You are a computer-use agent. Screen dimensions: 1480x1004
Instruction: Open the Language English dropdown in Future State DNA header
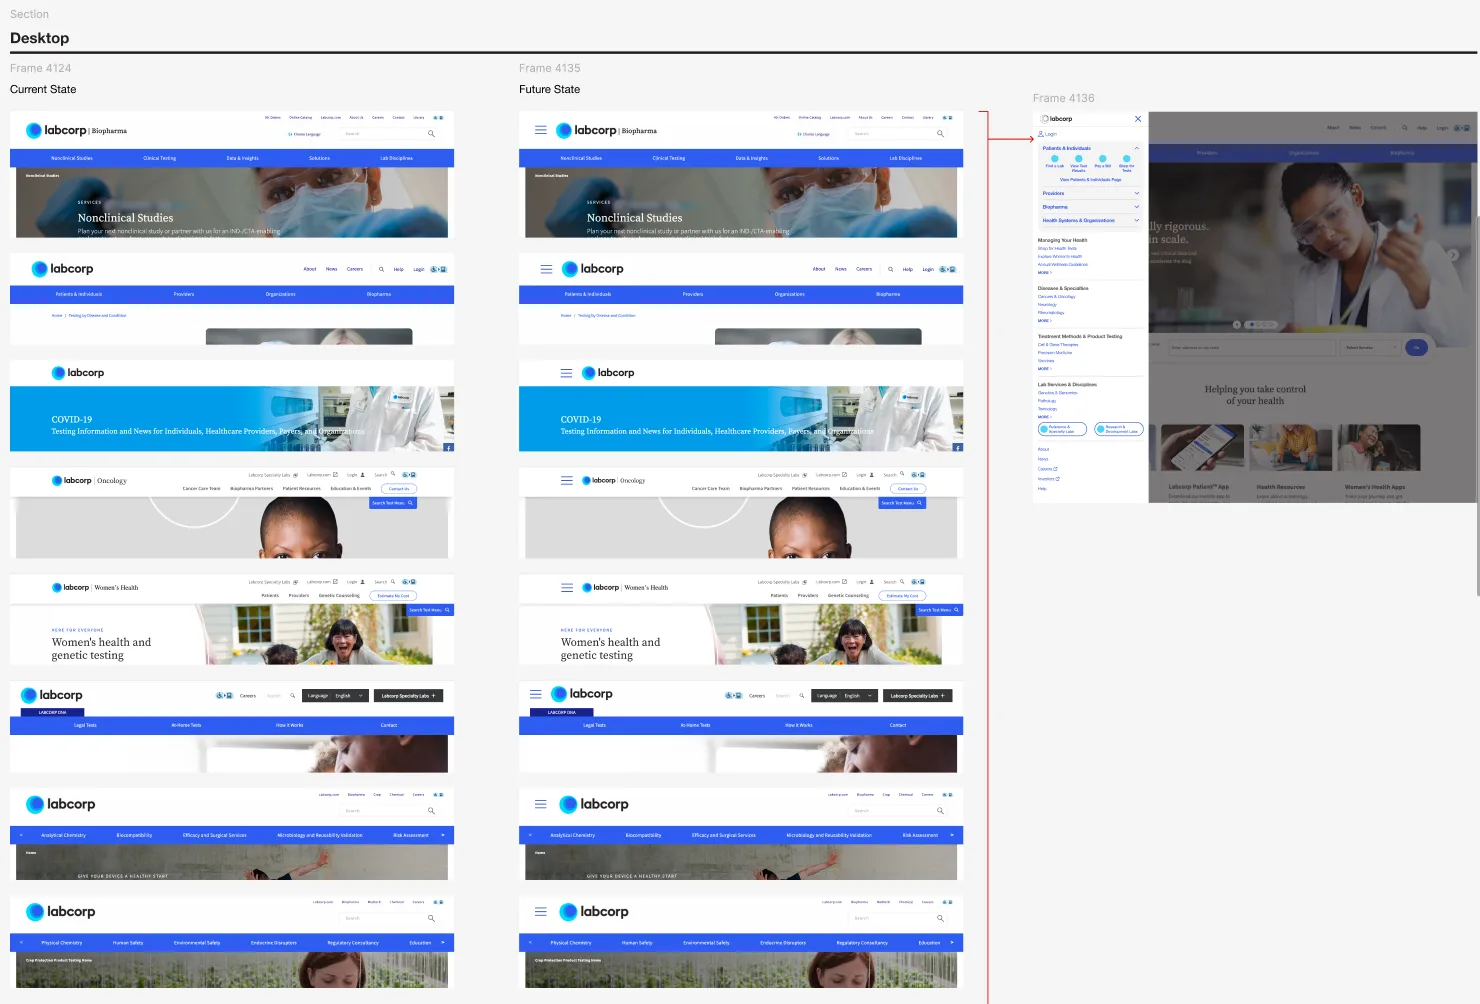click(845, 695)
